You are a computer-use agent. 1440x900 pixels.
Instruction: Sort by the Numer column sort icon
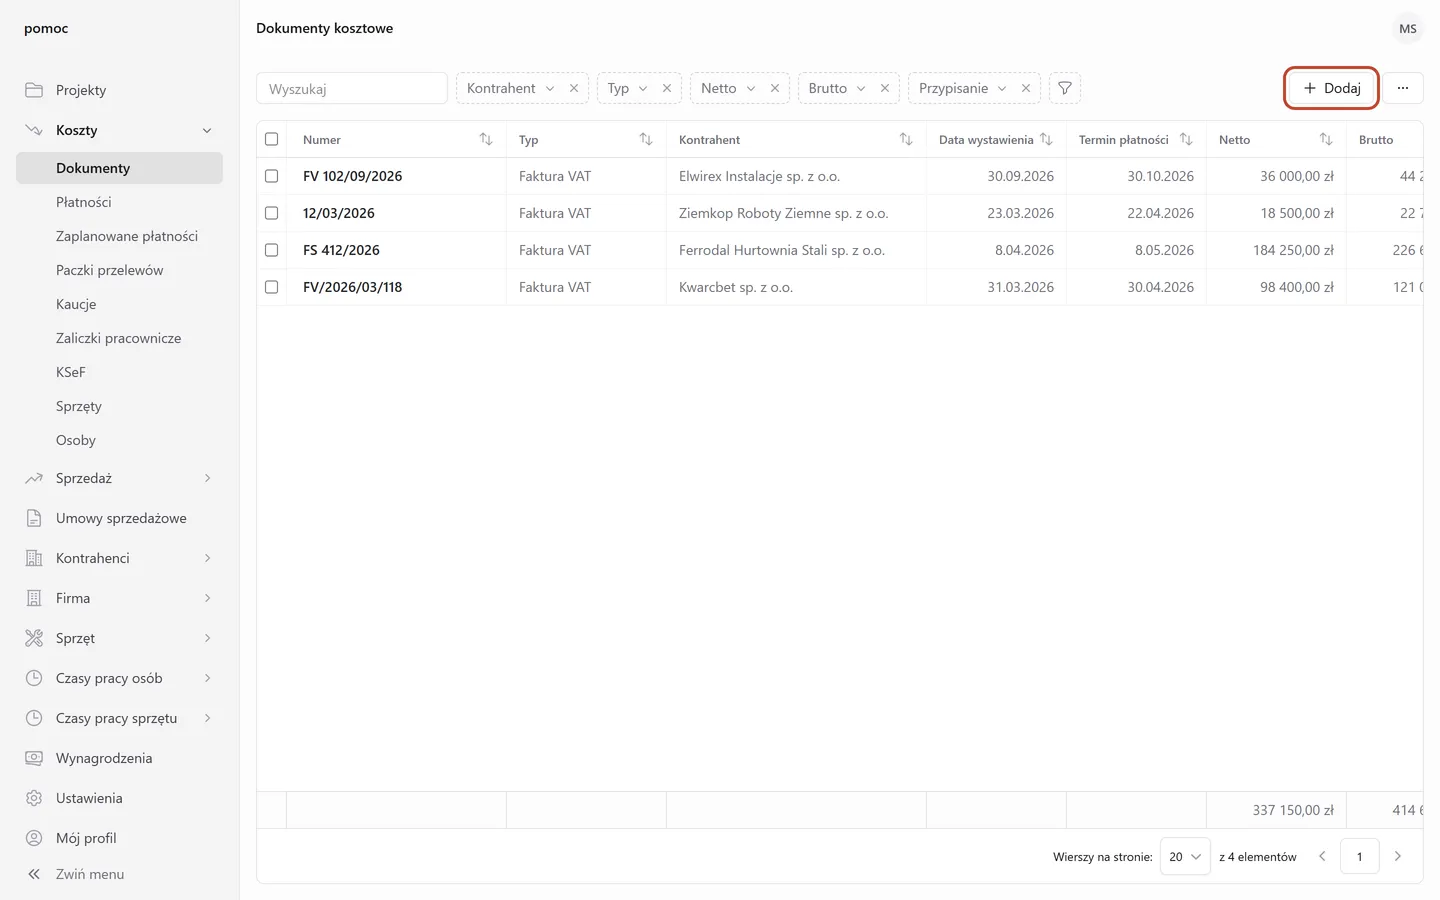486,139
